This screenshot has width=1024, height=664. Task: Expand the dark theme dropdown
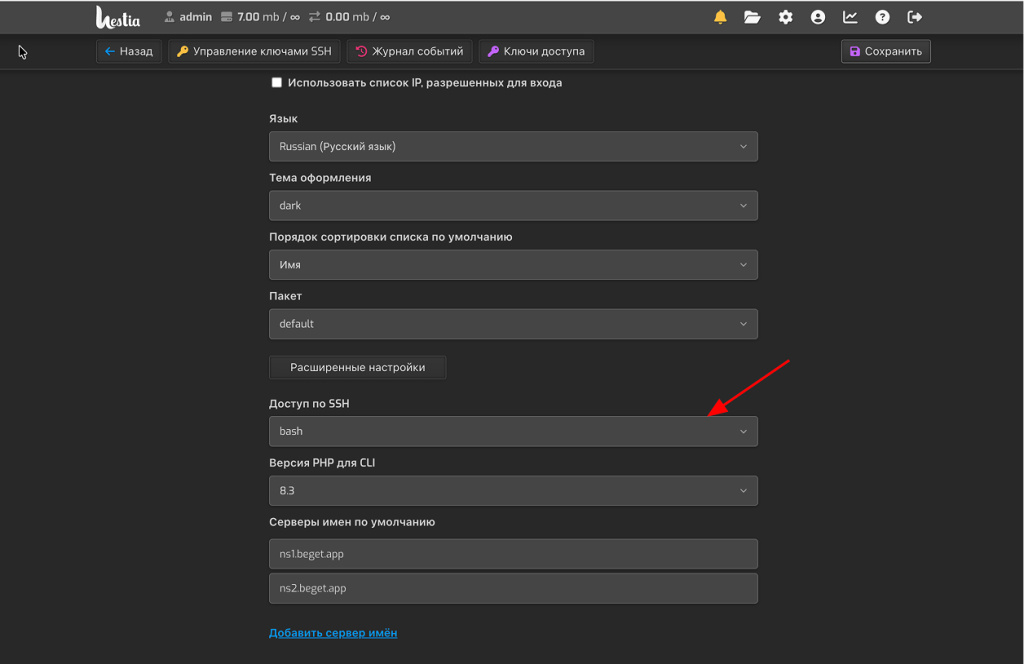[512, 205]
